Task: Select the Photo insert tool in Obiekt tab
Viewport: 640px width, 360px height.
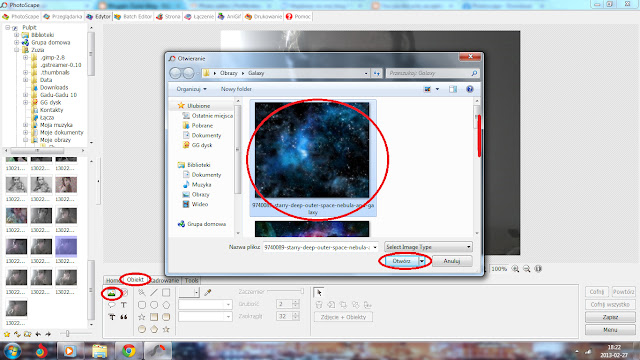Action: (x=111, y=293)
